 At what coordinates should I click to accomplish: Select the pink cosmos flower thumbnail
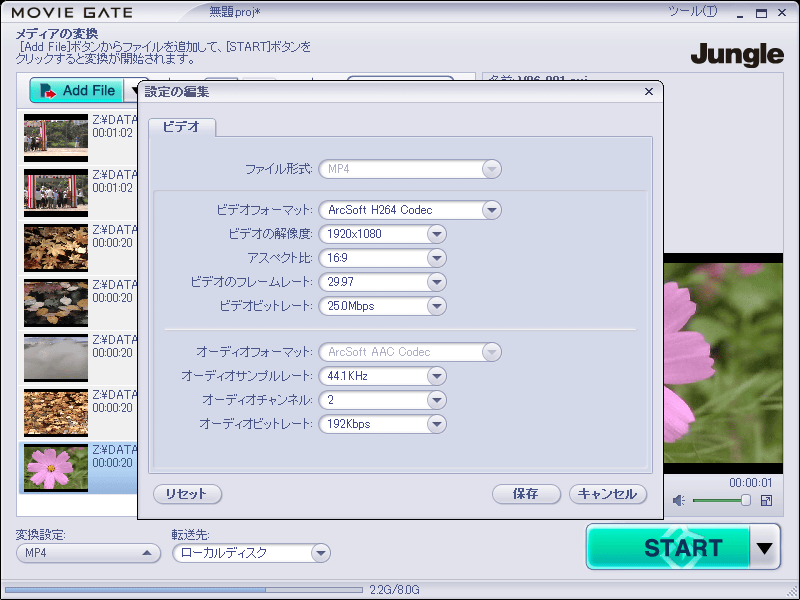pos(56,467)
